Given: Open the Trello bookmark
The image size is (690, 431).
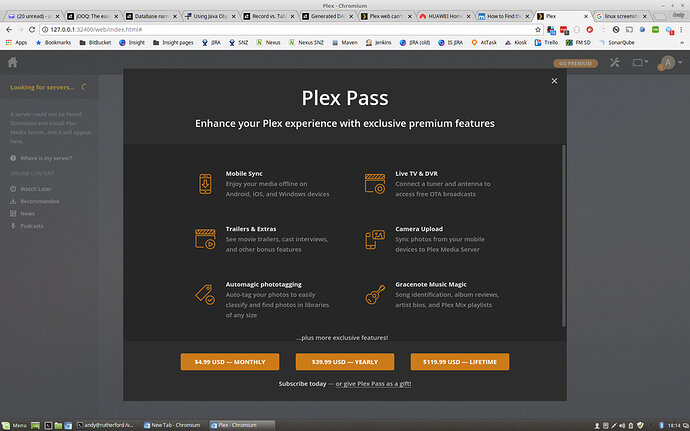Looking at the screenshot, I should [x=546, y=43].
